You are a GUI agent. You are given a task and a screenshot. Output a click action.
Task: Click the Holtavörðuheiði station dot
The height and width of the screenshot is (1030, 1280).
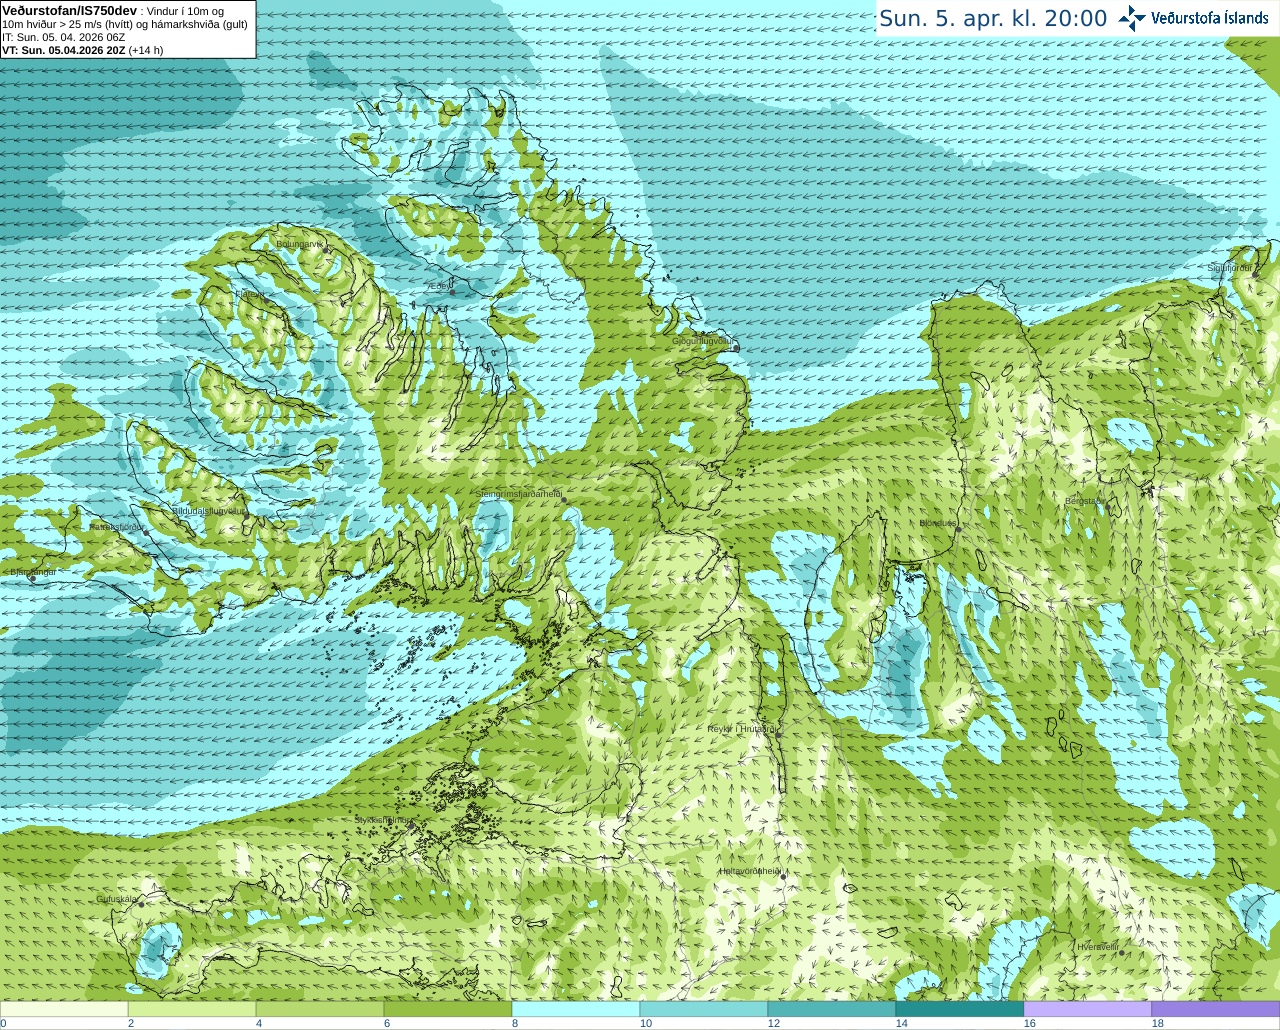783,877
